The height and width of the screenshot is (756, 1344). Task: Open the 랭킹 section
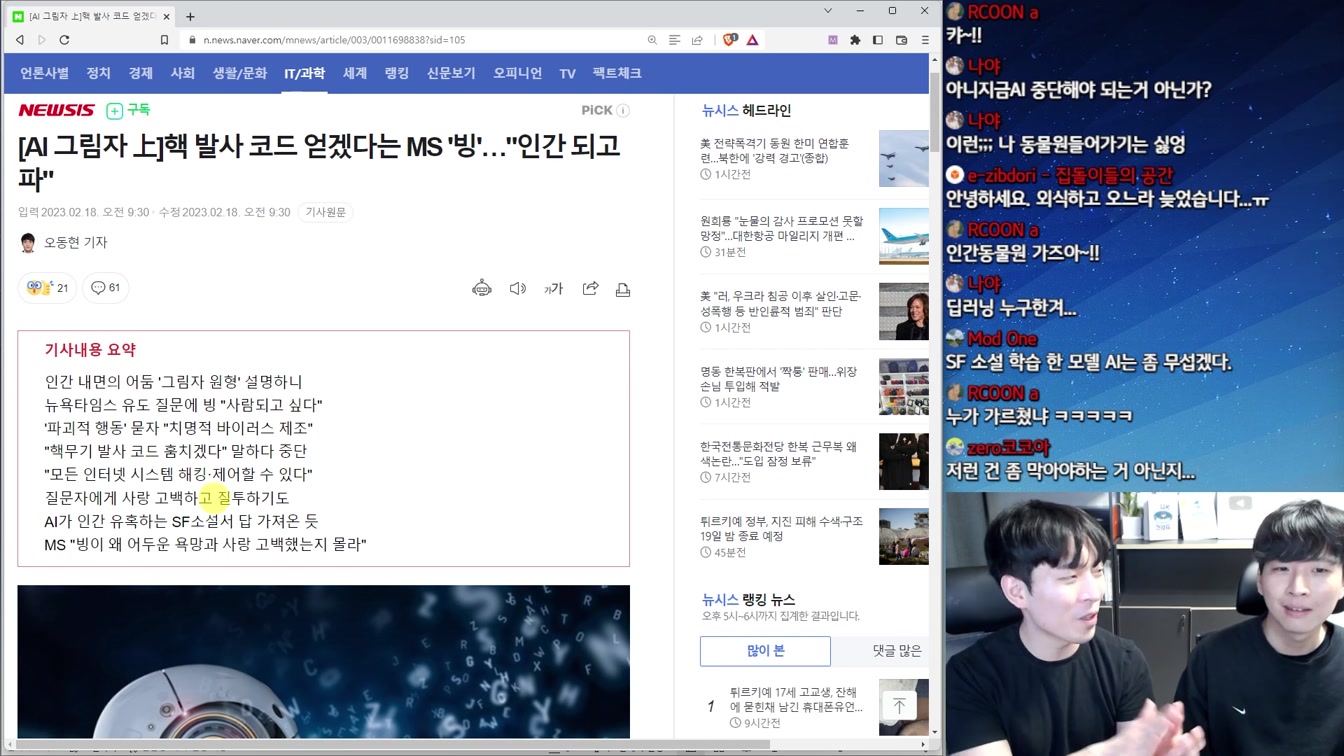point(397,73)
